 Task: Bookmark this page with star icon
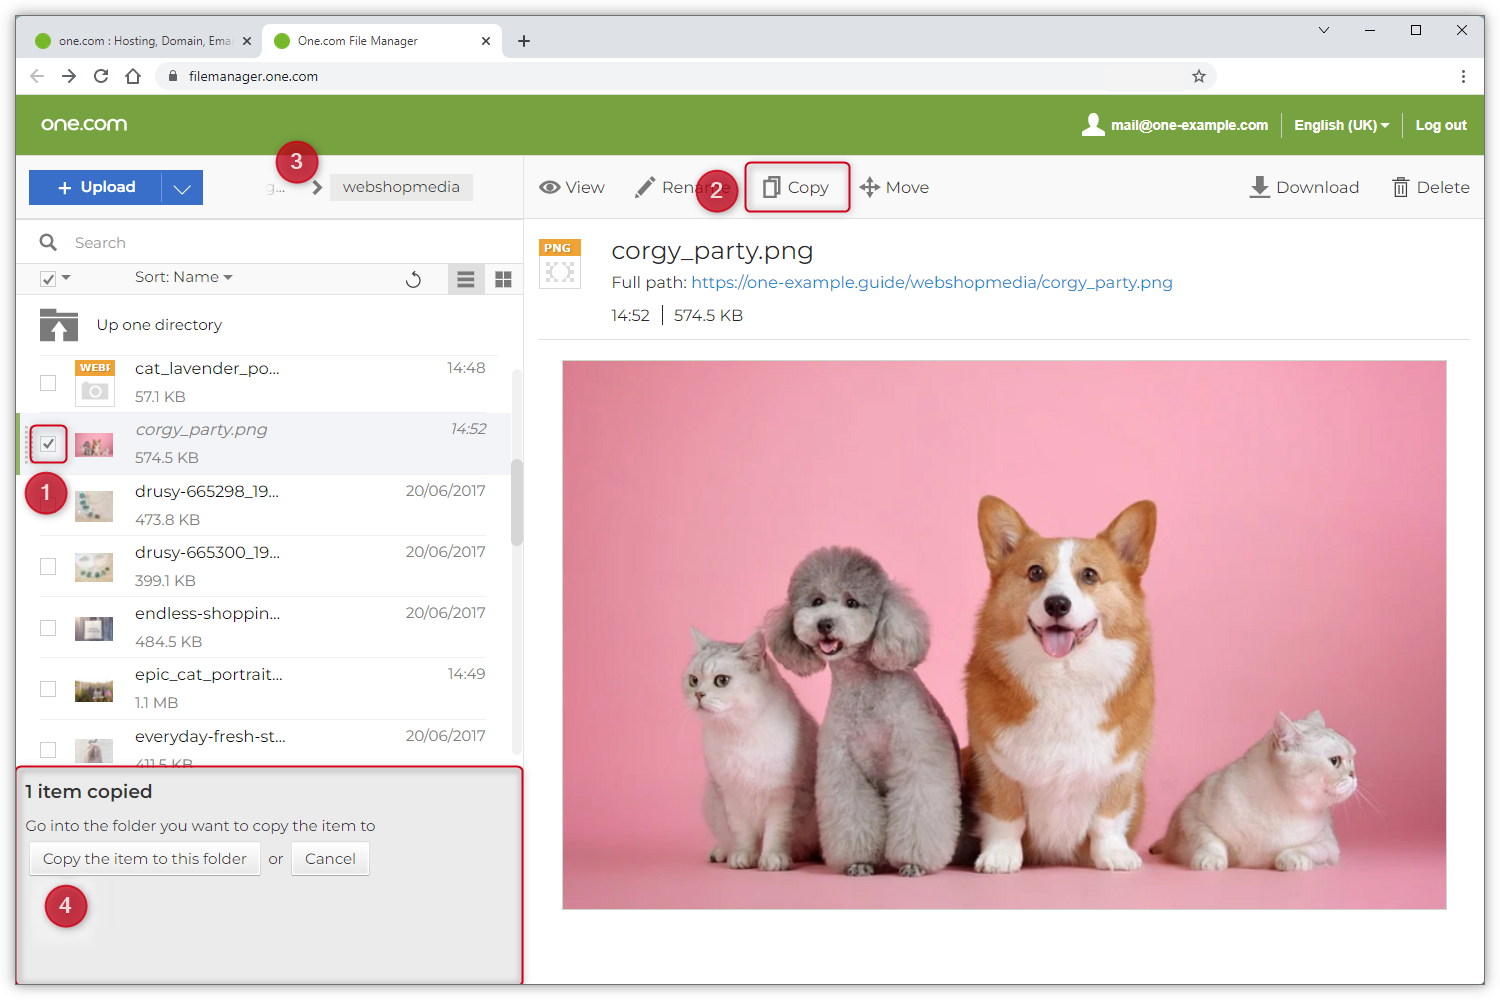pyautogui.click(x=1198, y=76)
